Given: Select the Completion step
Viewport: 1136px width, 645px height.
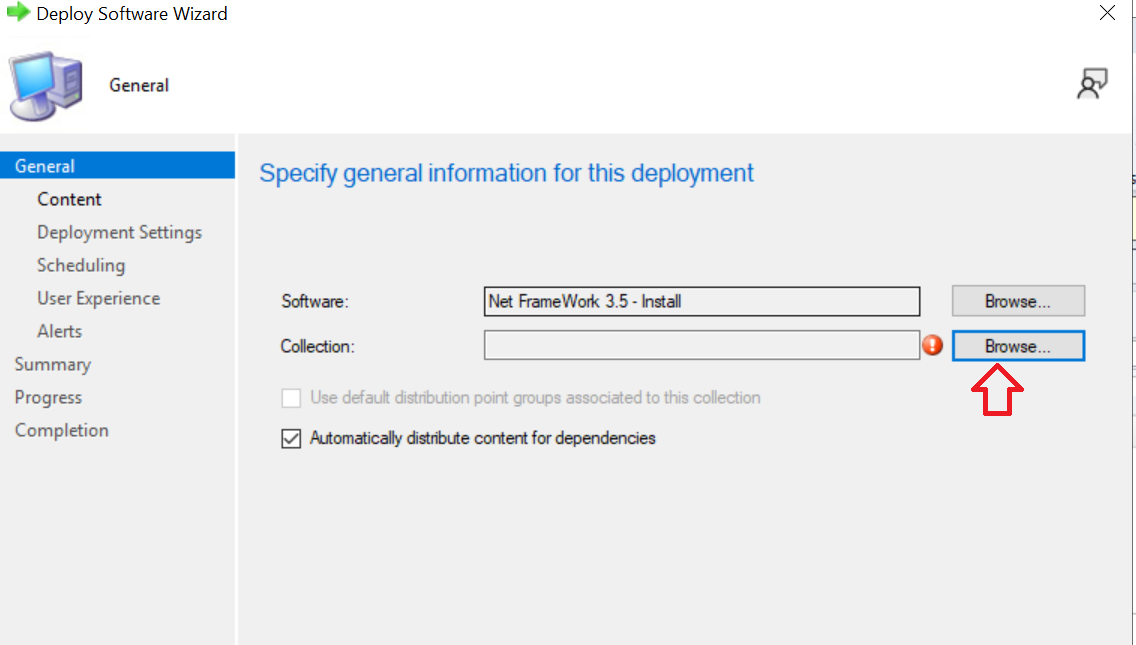Looking at the screenshot, I should (62, 429).
